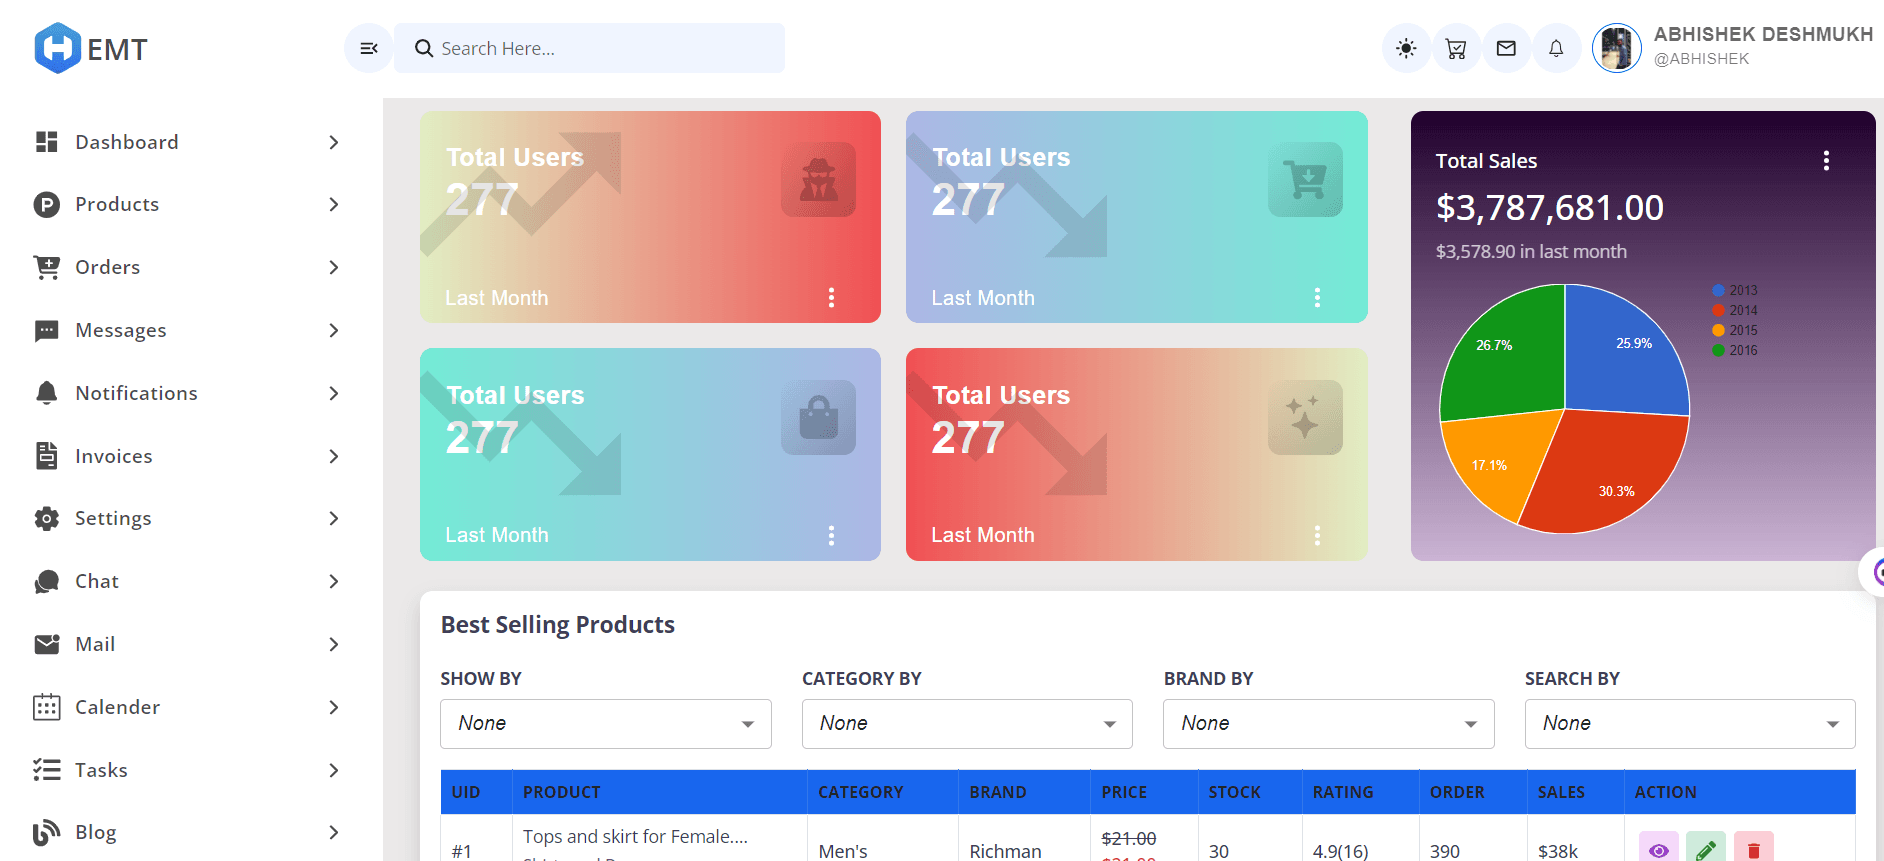1884x861 pixels.
Task: Open options menu on red Total Users card
Action: [x=831, y=297]
